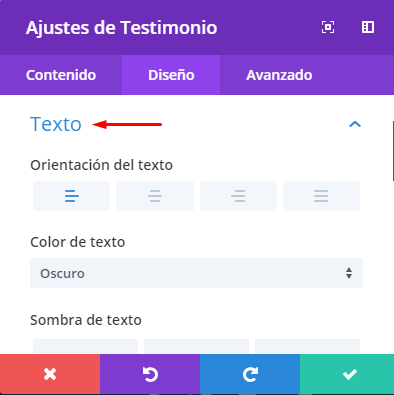Set text orientation to right aligned
394x395 pixels.
coord(238,196)
